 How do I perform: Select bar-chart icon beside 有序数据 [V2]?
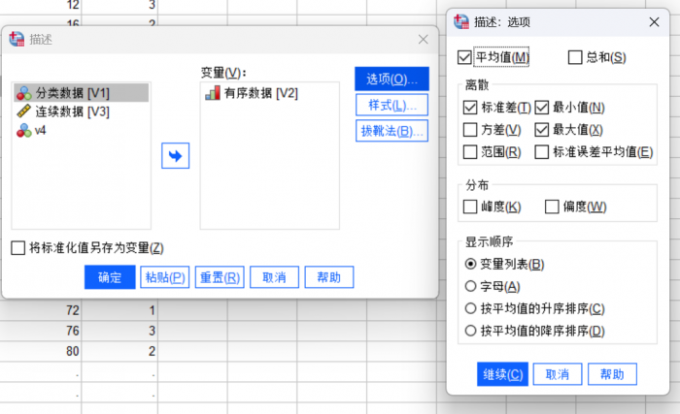212,93
